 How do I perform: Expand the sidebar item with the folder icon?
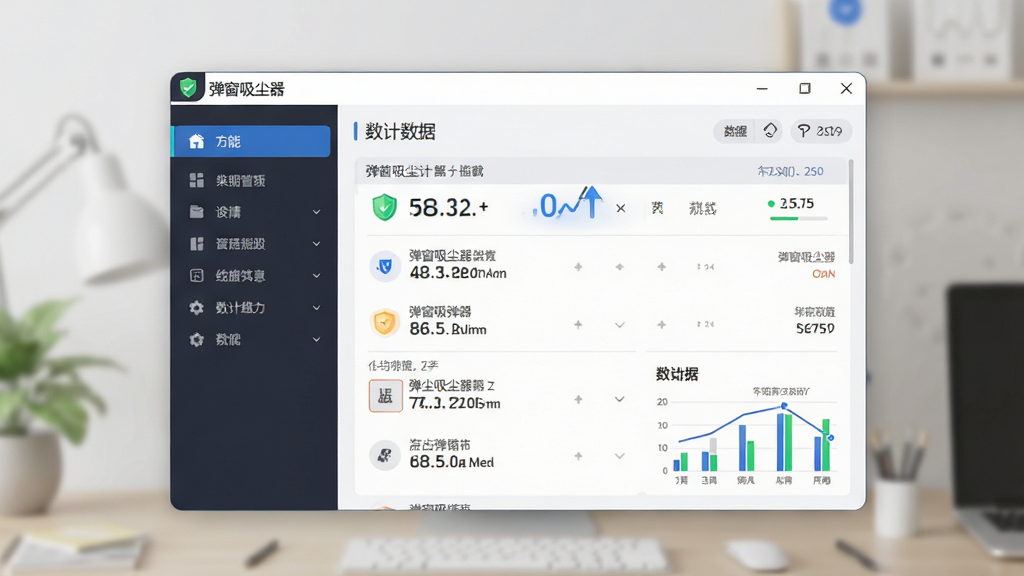317,212
